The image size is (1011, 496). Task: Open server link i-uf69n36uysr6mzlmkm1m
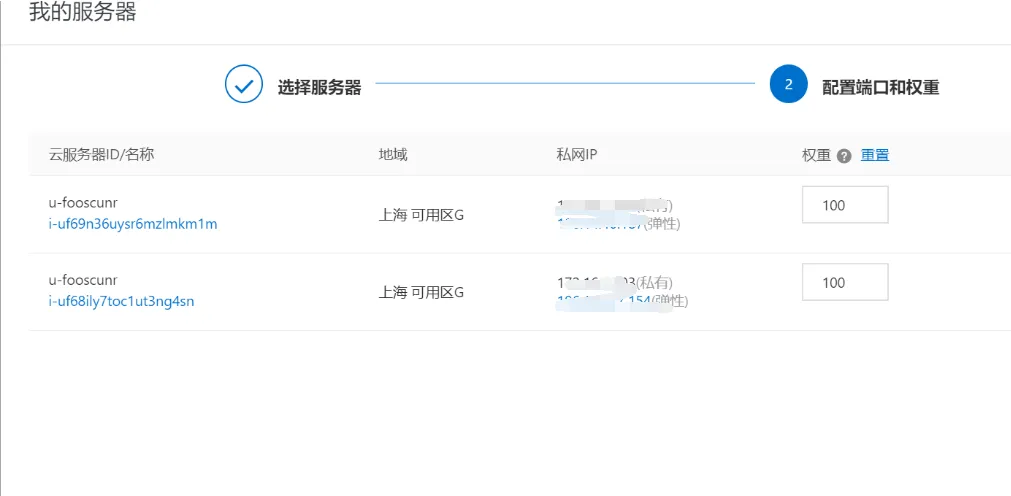pyautogui.click(x=133, y=224)
